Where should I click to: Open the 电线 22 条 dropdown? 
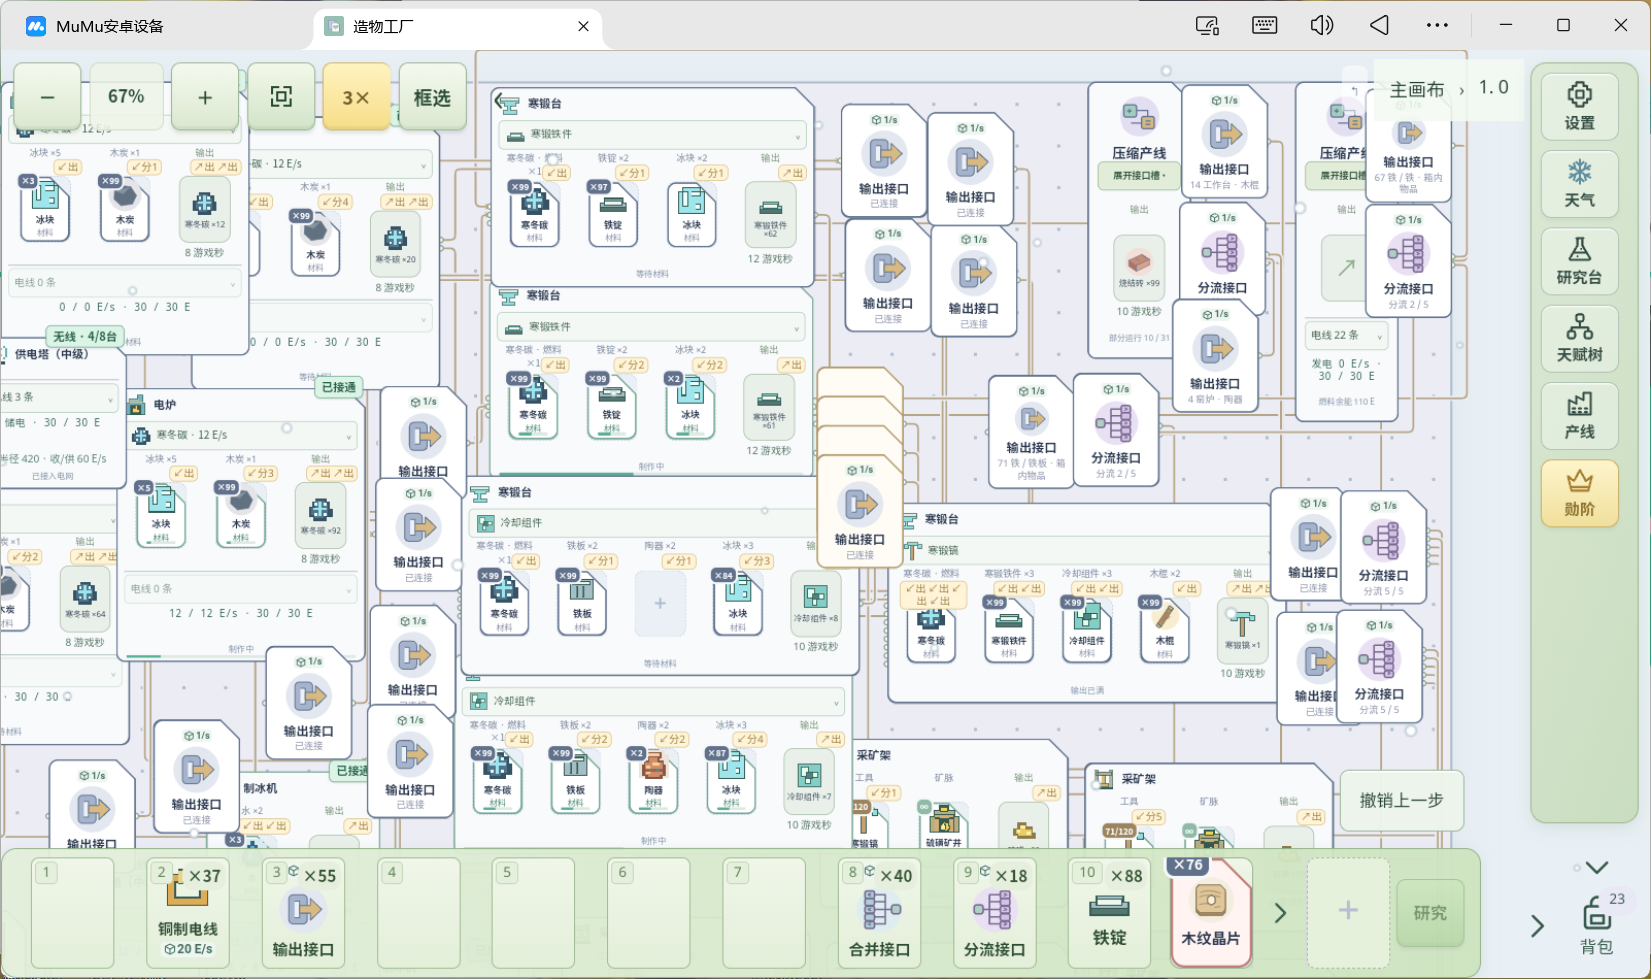1346,335
